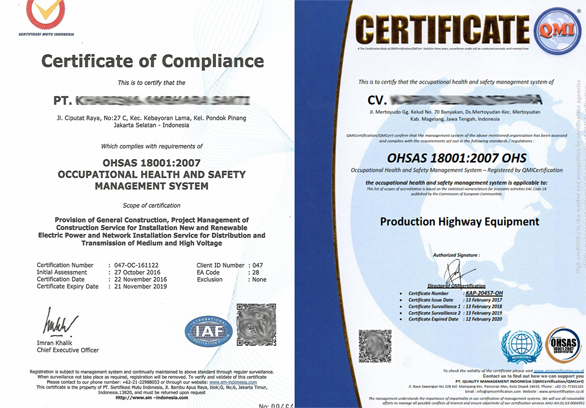Click the "Scope of certification" label
The height and width of the screenshot is (408, 586).
point(151,205)
